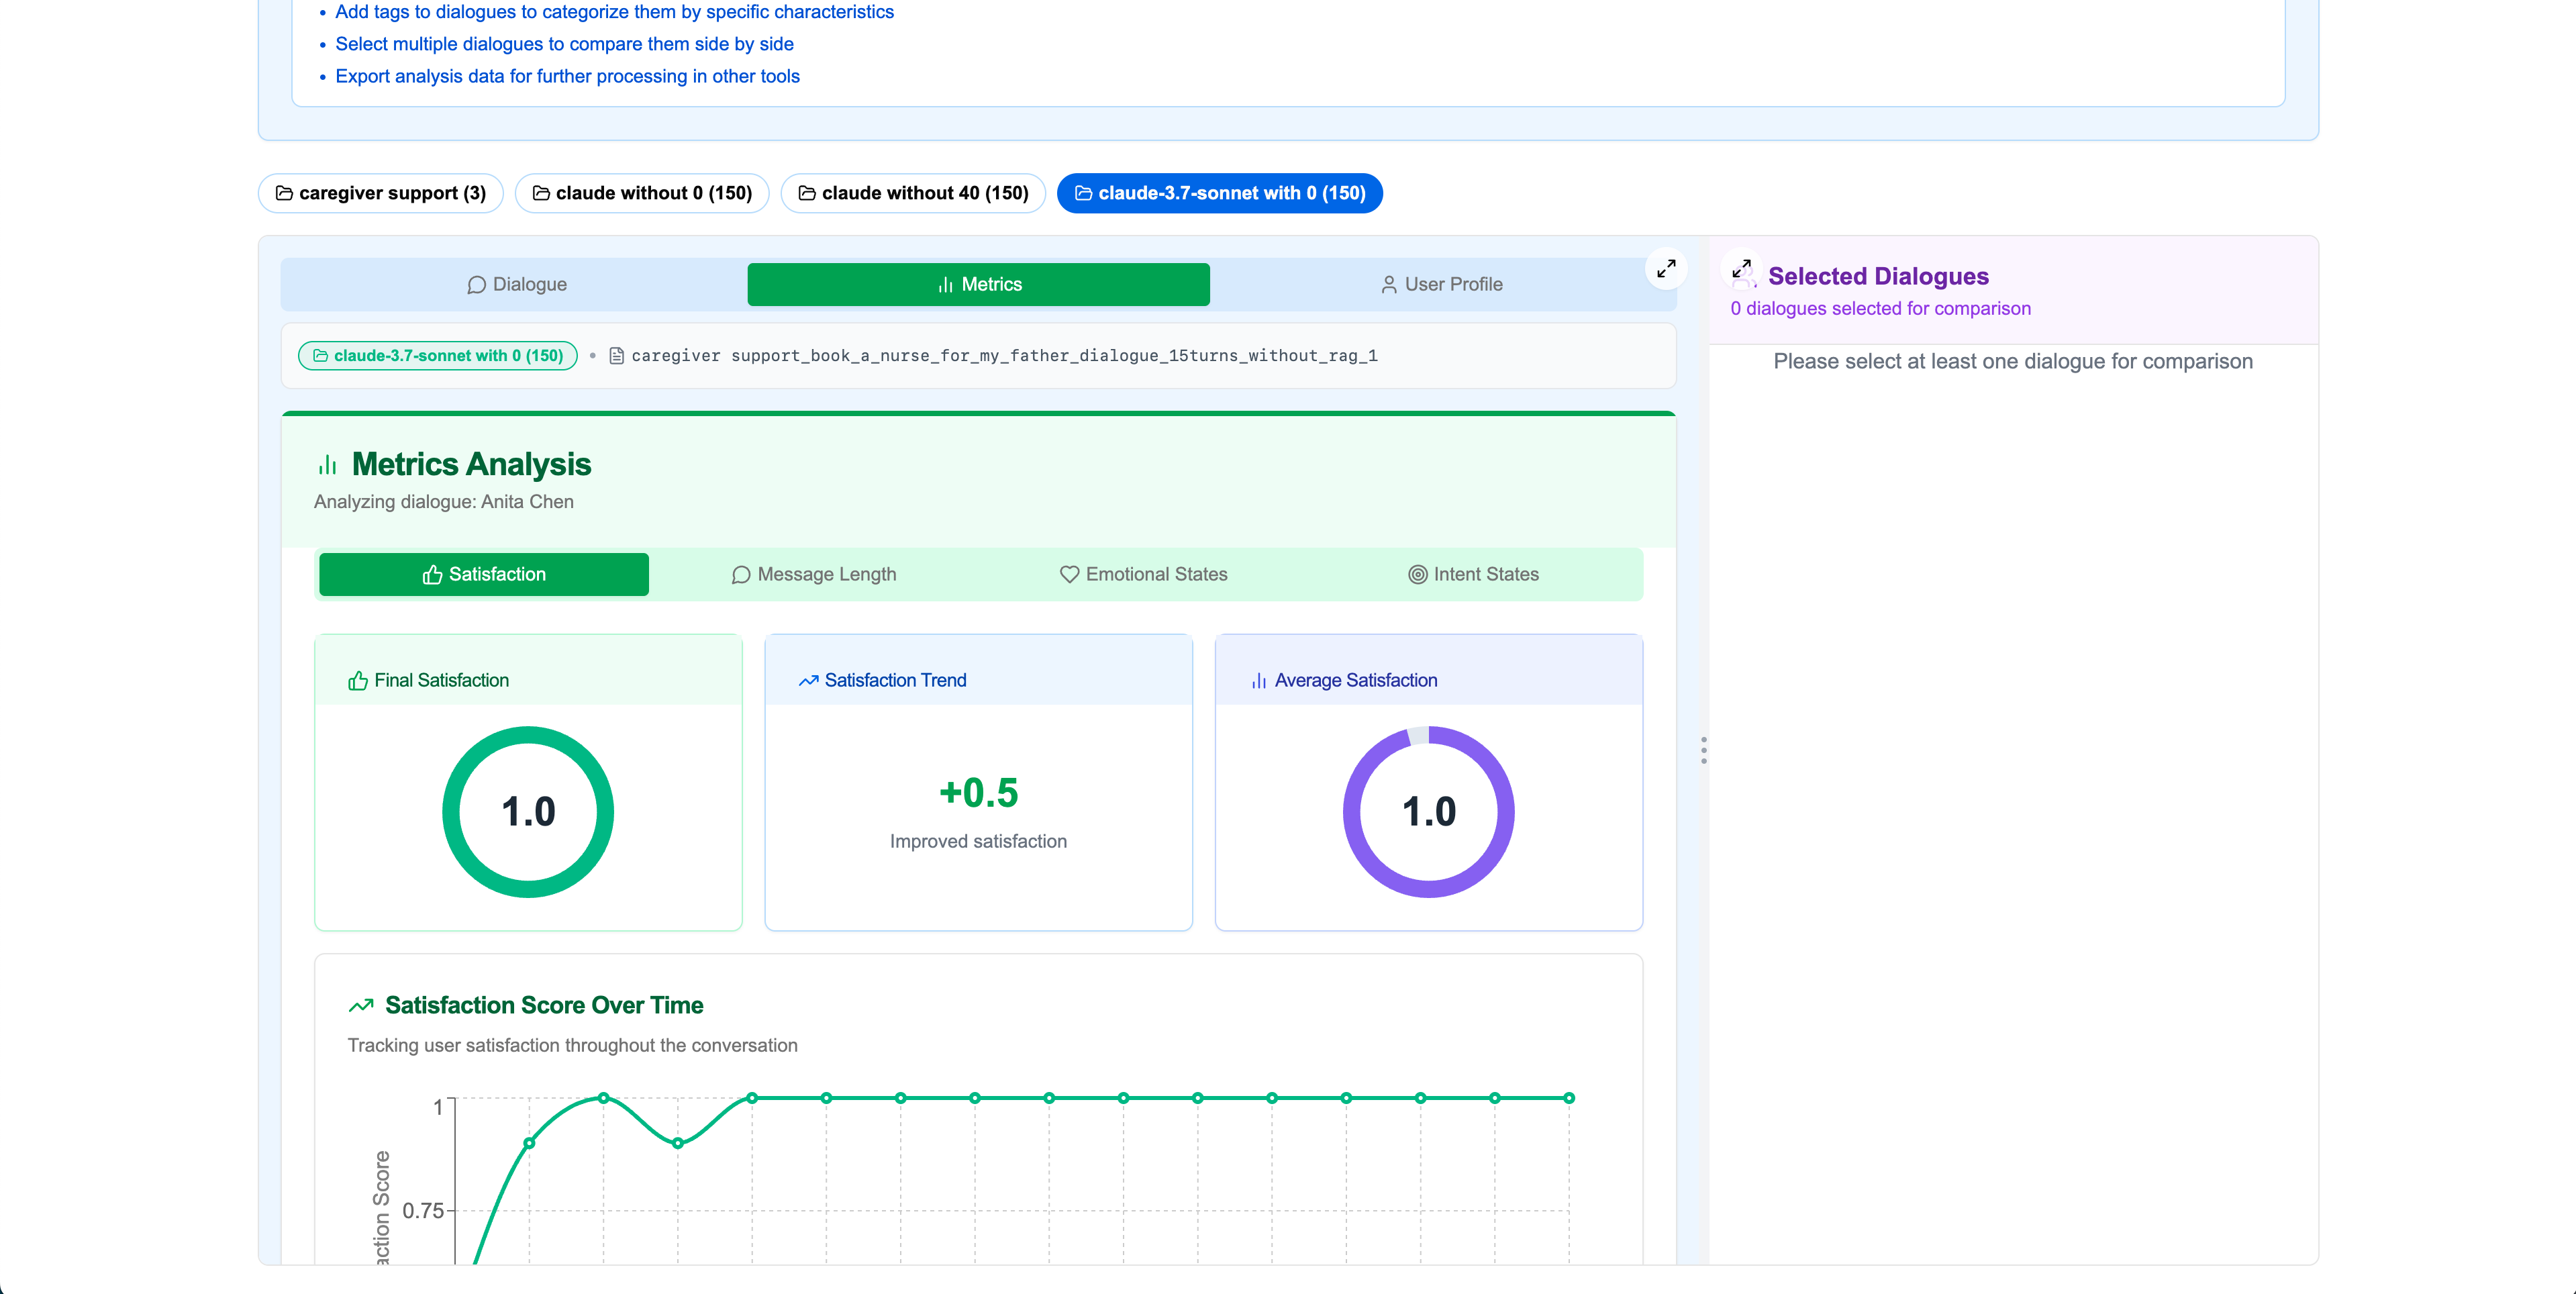Image resolution: width=2576 pixels, height=1294 pixels.
Task: Click the first data point on satisfaction chart
Action: (529, 1143)
